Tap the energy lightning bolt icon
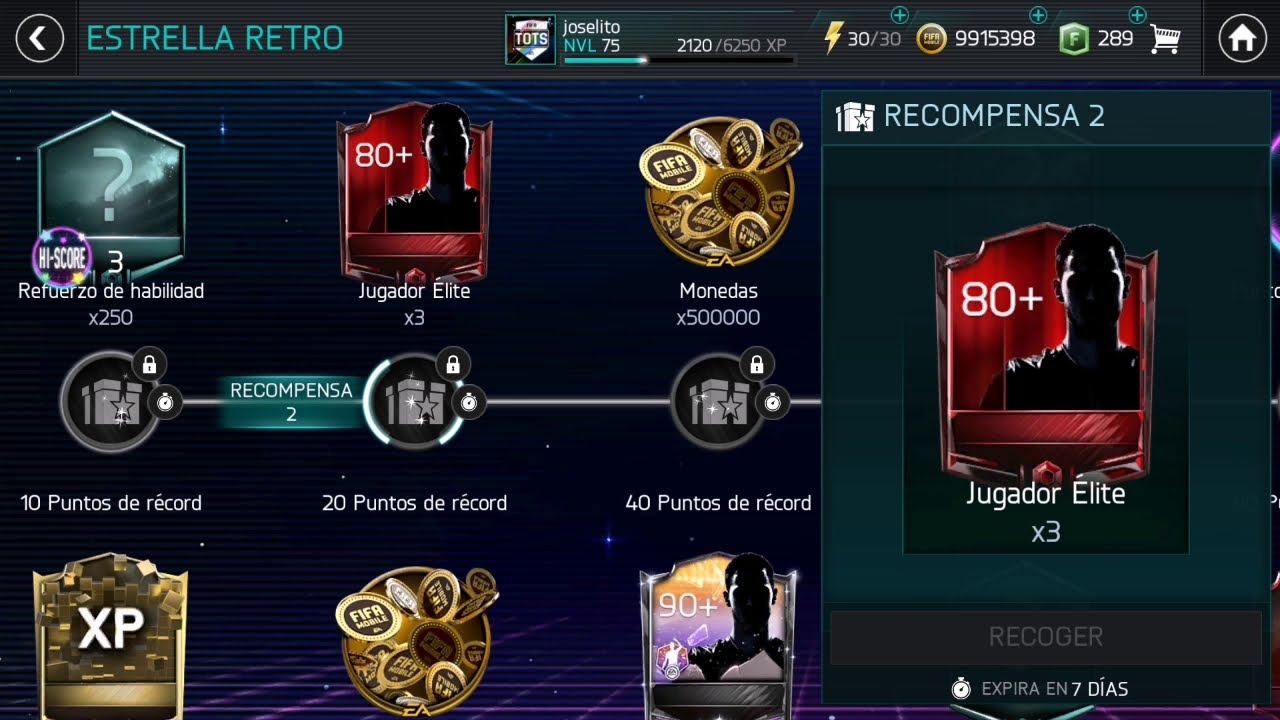 (832, 39)
